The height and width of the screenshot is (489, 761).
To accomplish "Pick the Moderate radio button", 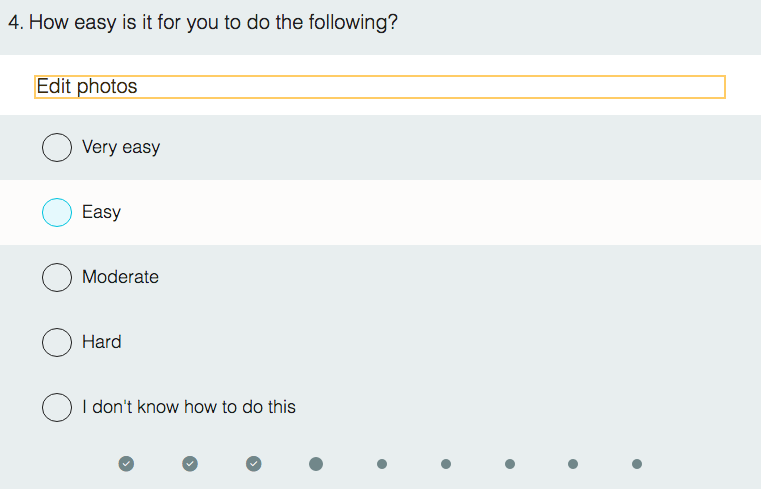I will (x=57, y=277).
